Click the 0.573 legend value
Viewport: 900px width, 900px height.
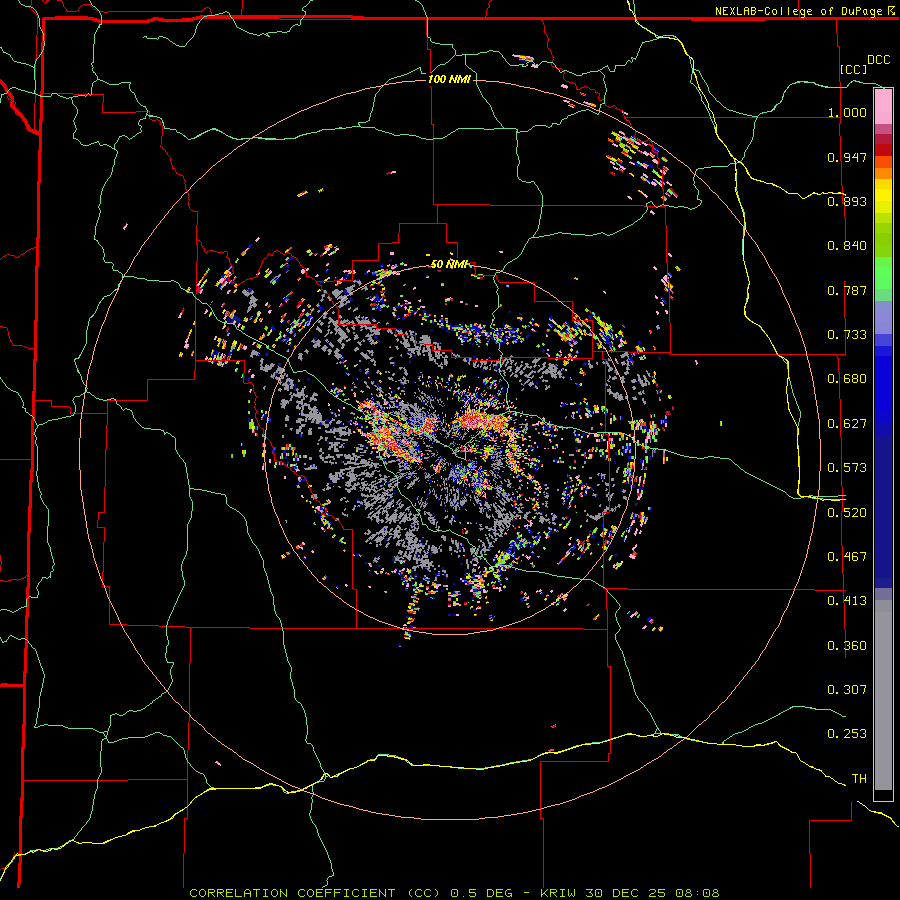(x=847, y=468)
